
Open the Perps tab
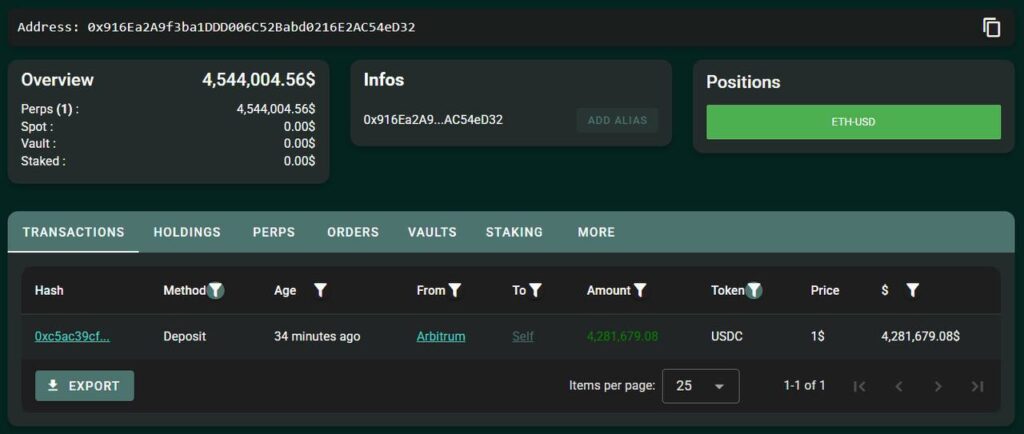click(x=273, y=232)
